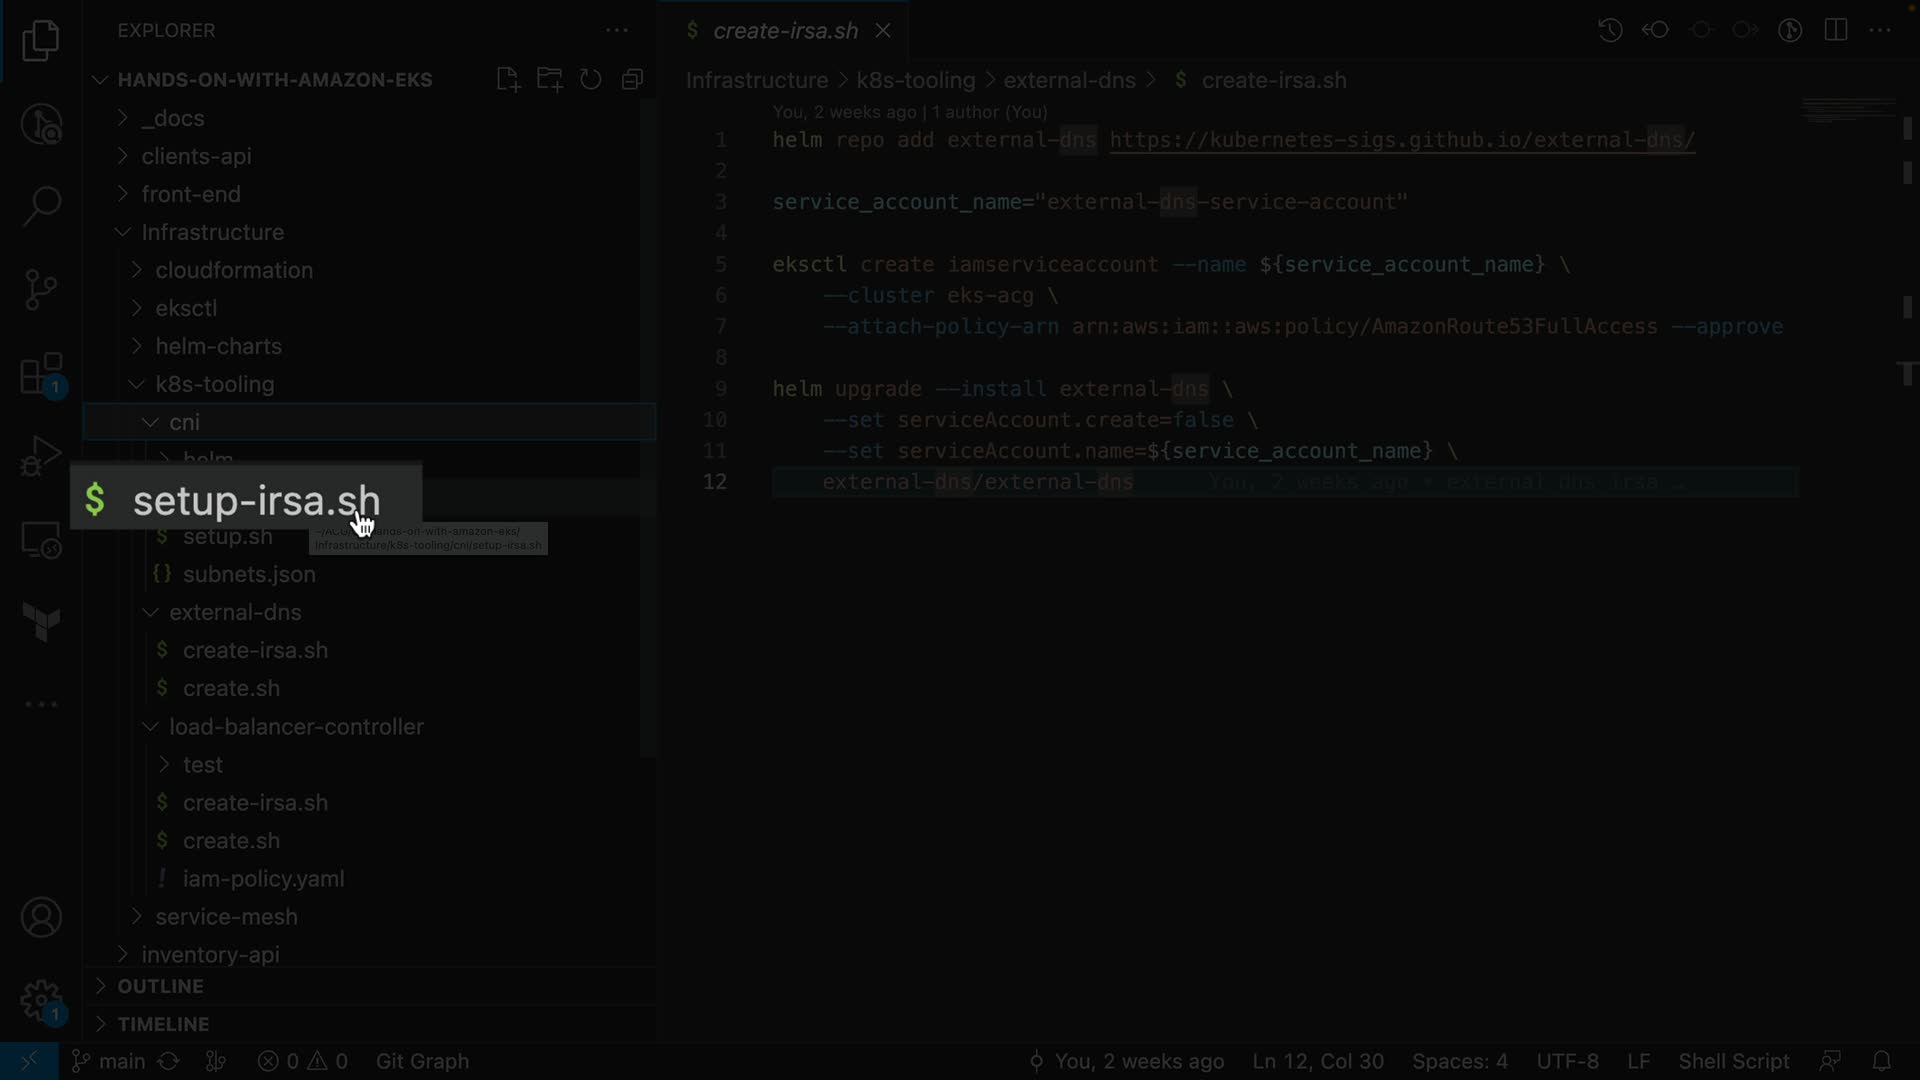Collapse all folders in explorer

tap(632, 80)
